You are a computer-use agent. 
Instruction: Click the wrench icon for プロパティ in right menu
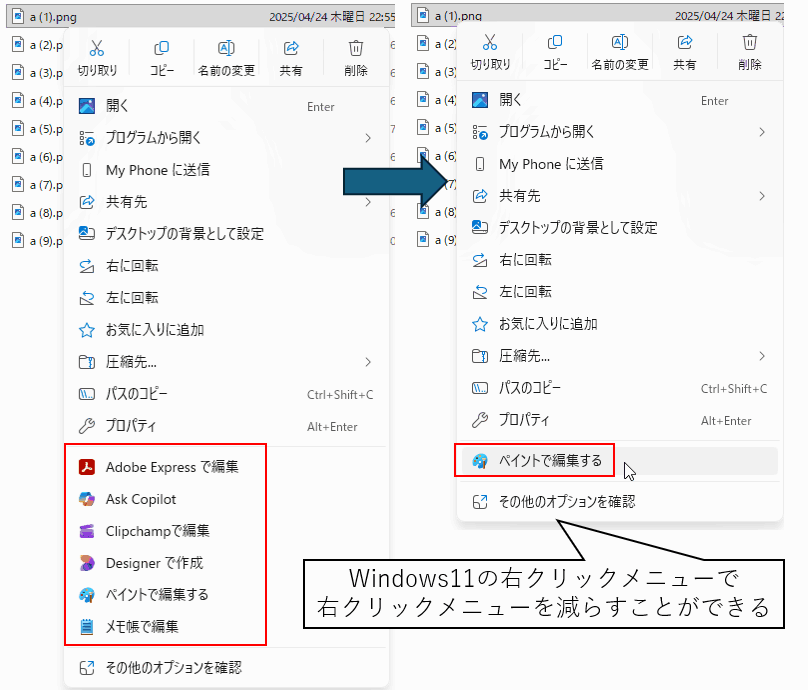click(480, 420)
